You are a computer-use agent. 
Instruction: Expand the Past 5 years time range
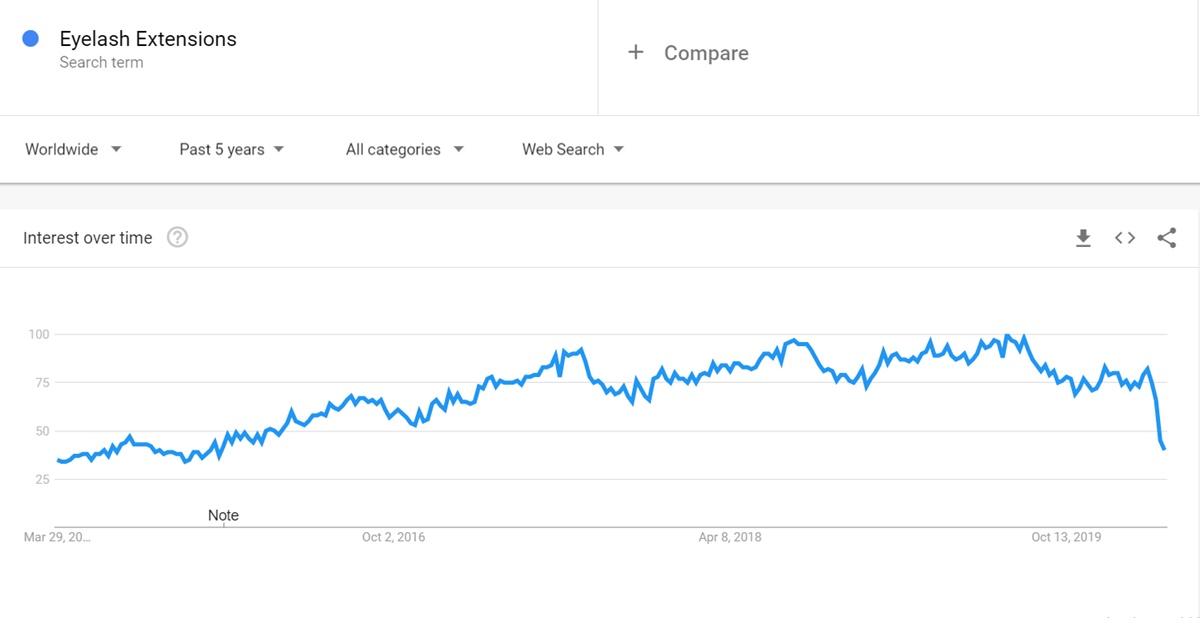click(x=231, y=149)
